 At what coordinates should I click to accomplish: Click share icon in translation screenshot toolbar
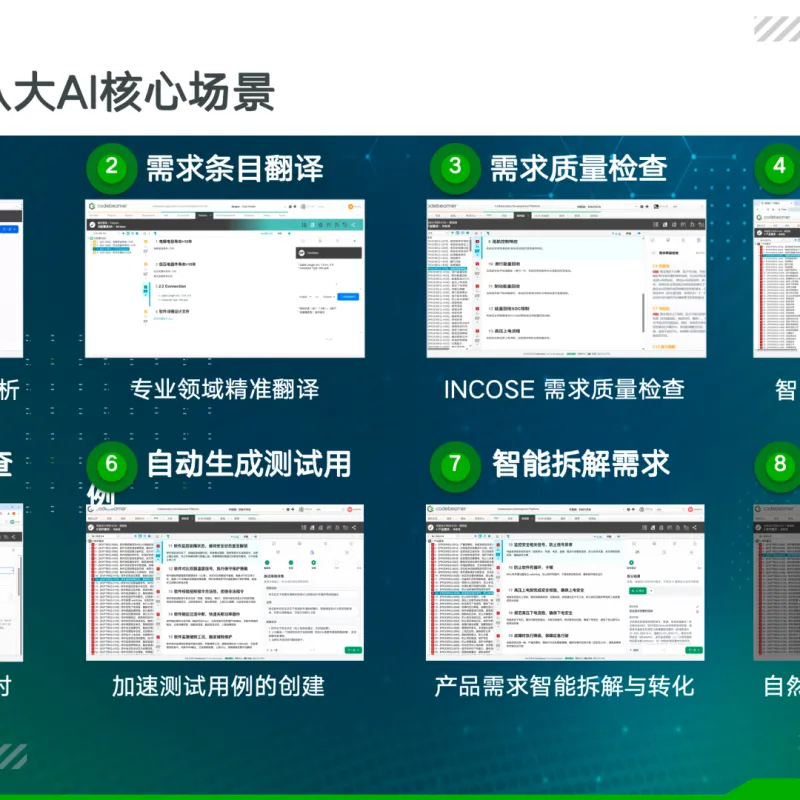(x=353, y=224)
